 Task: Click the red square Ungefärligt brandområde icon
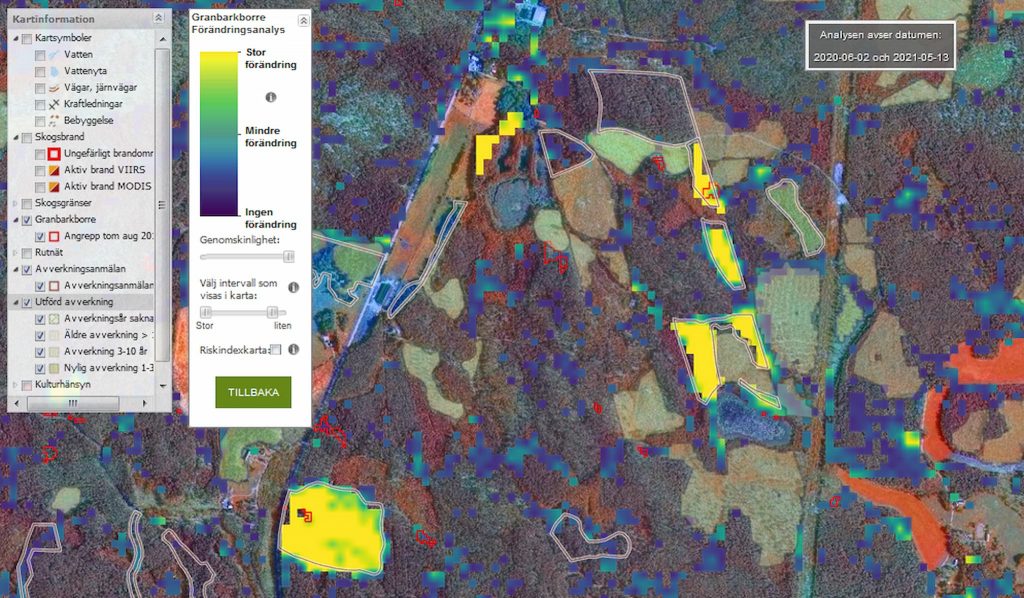(x=54, y=153)
